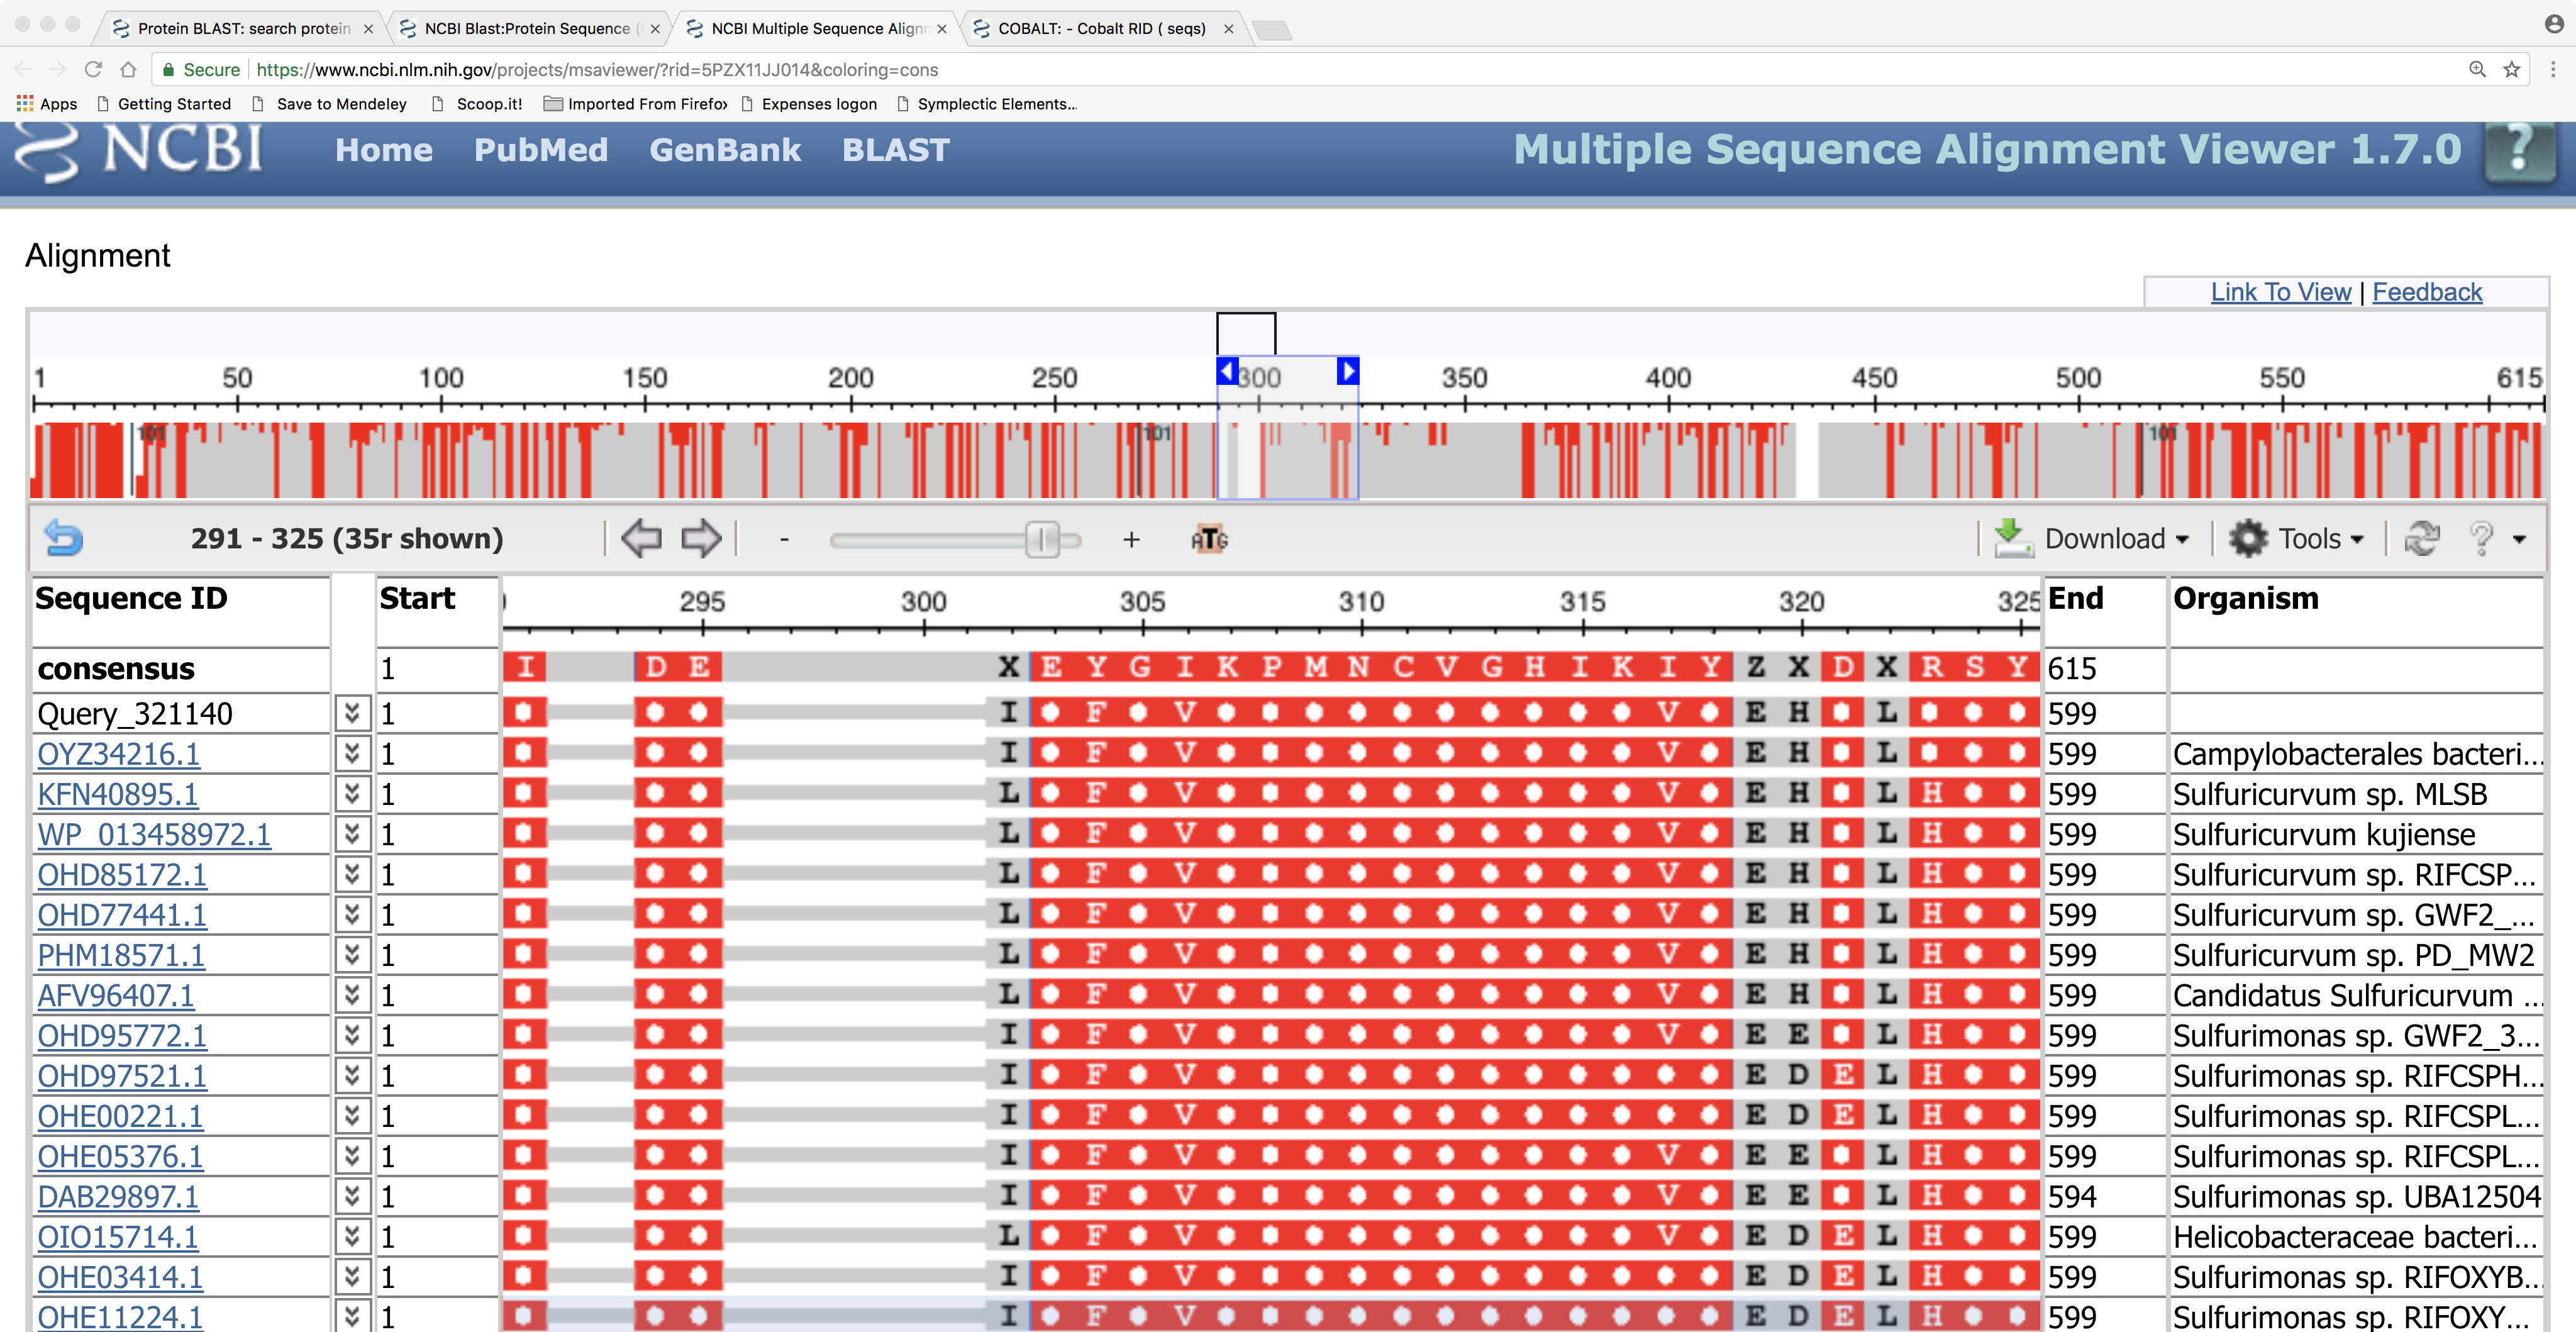
Task: Open sequence link WP_013458972.1
Action: coord(154,834)
